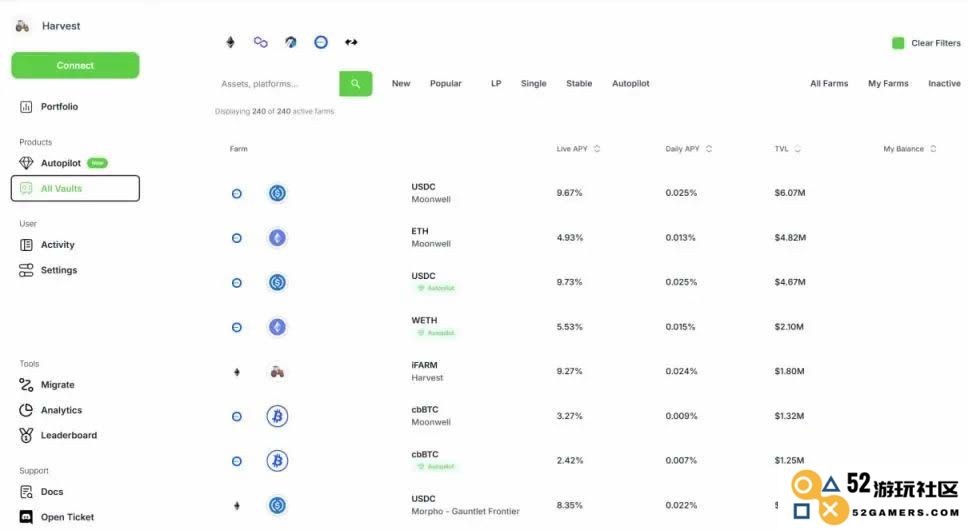Click the cbBTC Autopilot bitcoin icon
The height and width of the screenshot is (530, 968).
point(277,461)
